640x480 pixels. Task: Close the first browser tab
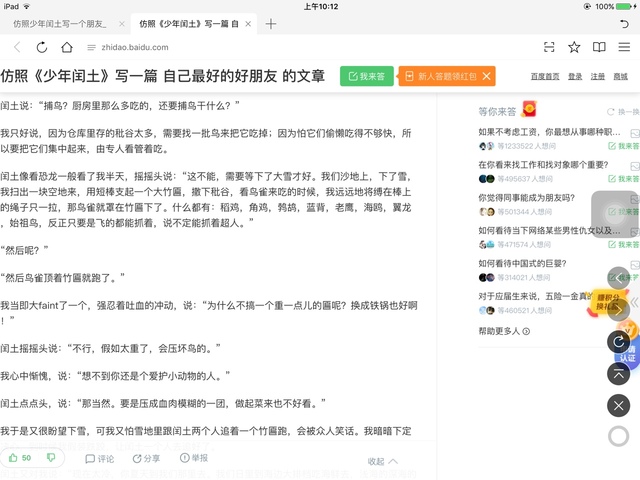(121, 22)
